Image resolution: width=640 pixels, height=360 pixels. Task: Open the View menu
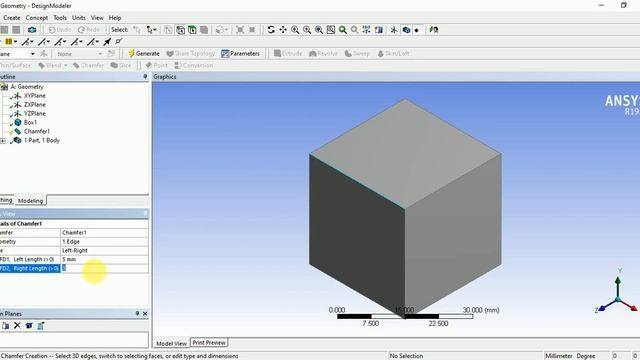[x=97, y=18]
